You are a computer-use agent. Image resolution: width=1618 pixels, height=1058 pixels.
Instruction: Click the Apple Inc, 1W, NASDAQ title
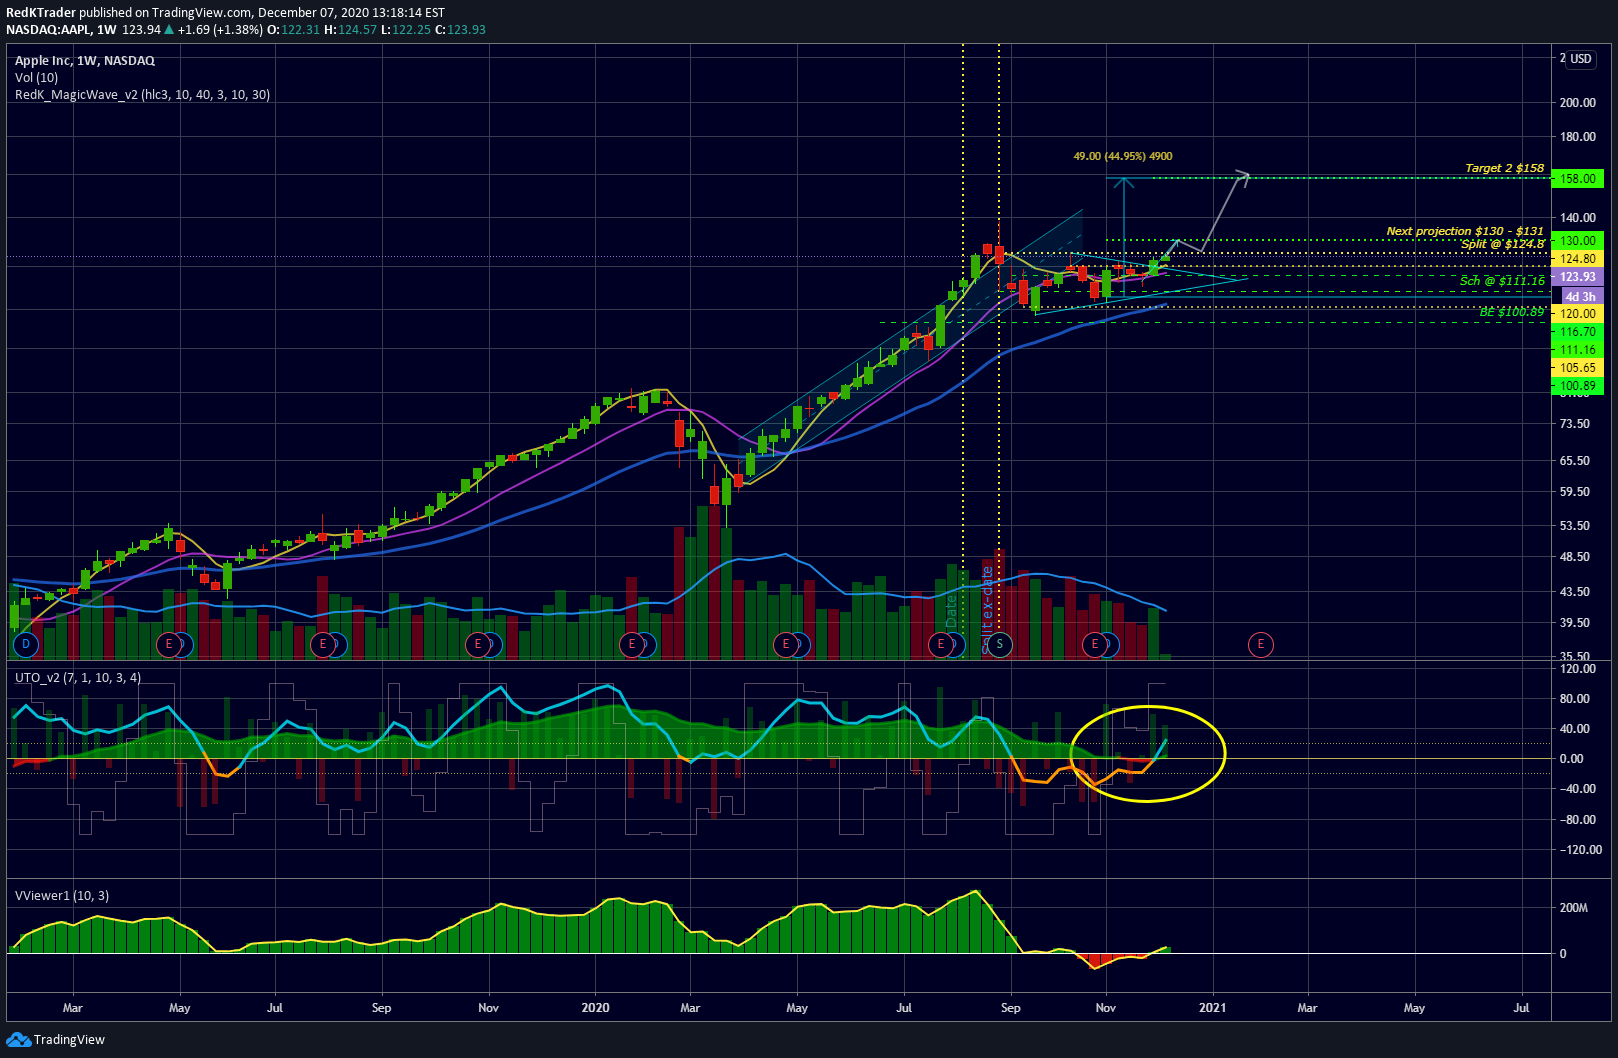coord(85,61)
